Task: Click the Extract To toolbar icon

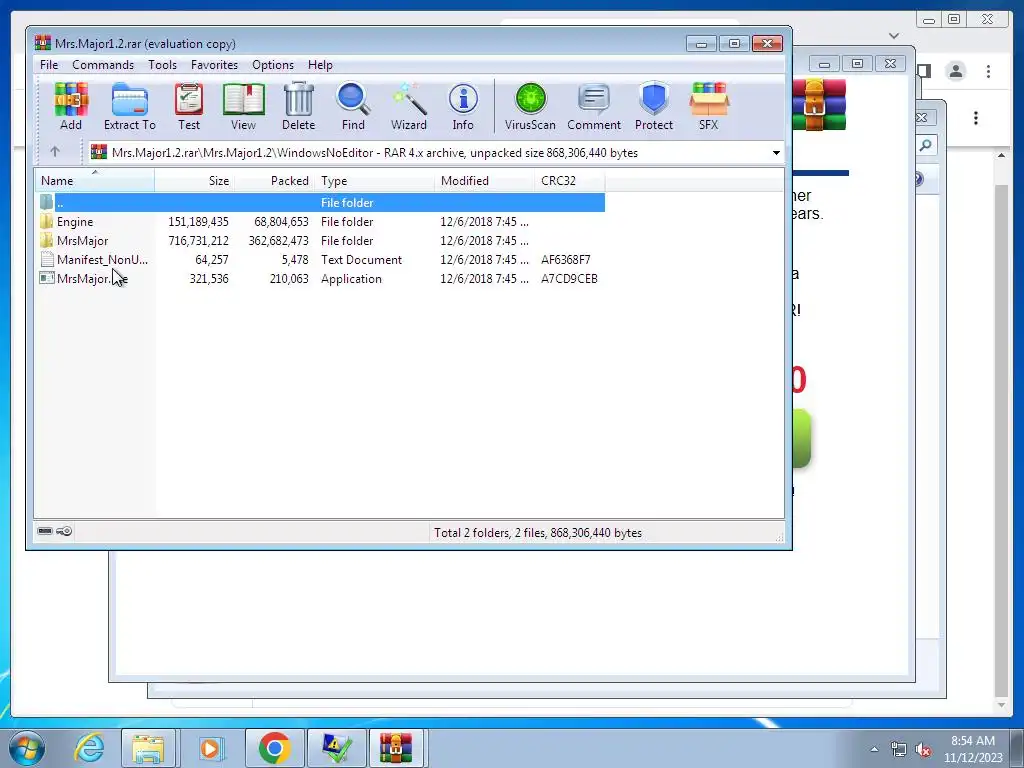Action: 129,106
